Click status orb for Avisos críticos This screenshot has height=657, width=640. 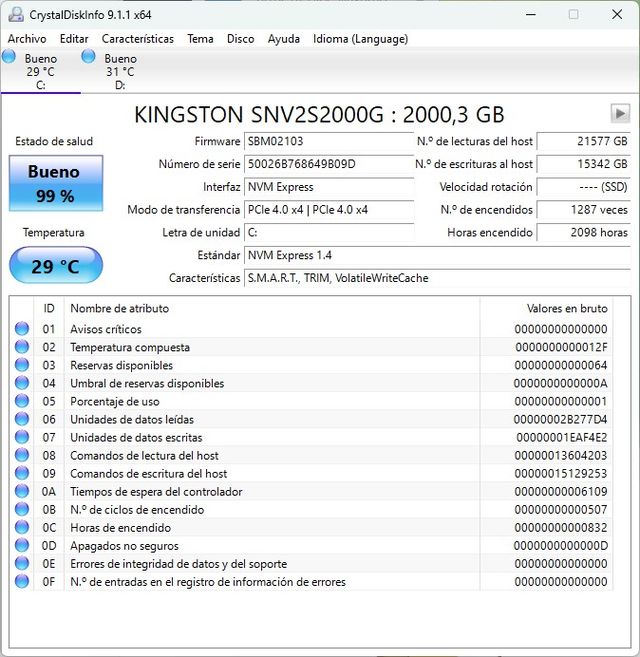(x=22, y=329)
